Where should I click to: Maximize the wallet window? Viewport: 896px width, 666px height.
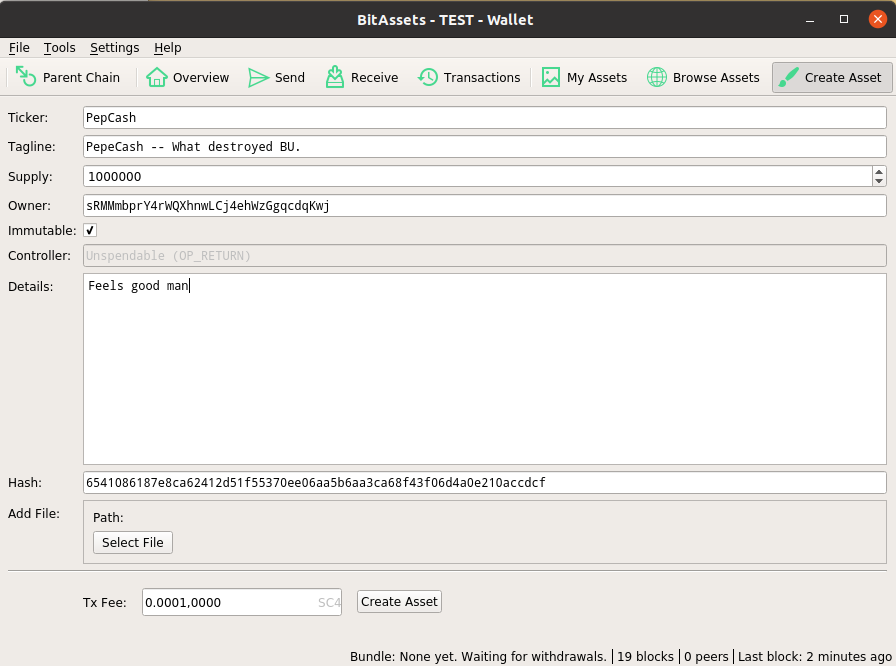click(843, 19)
